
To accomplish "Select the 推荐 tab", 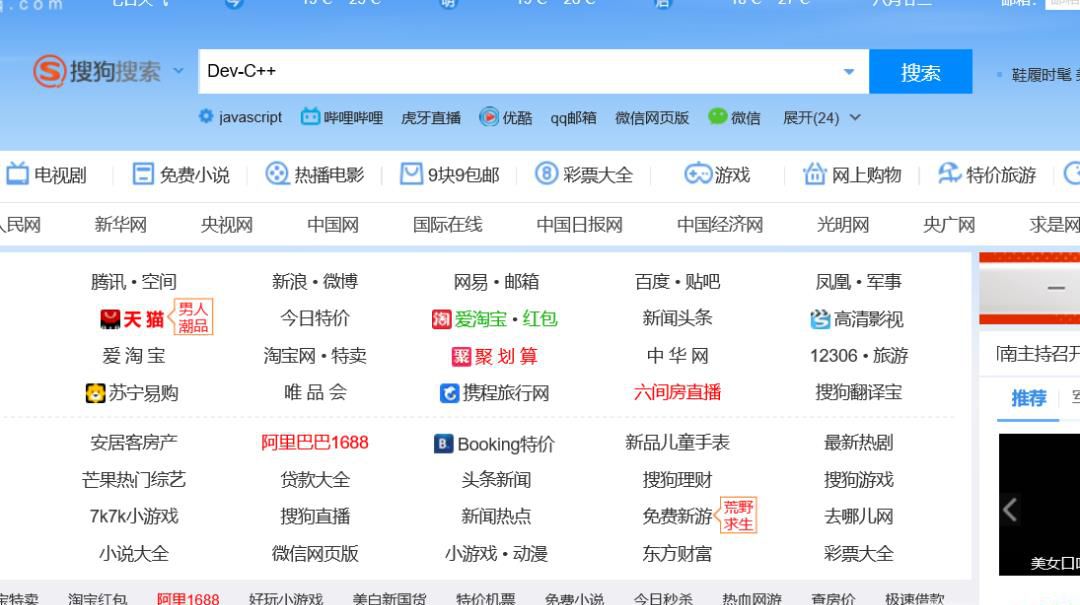I will [x=1028, y=398].
